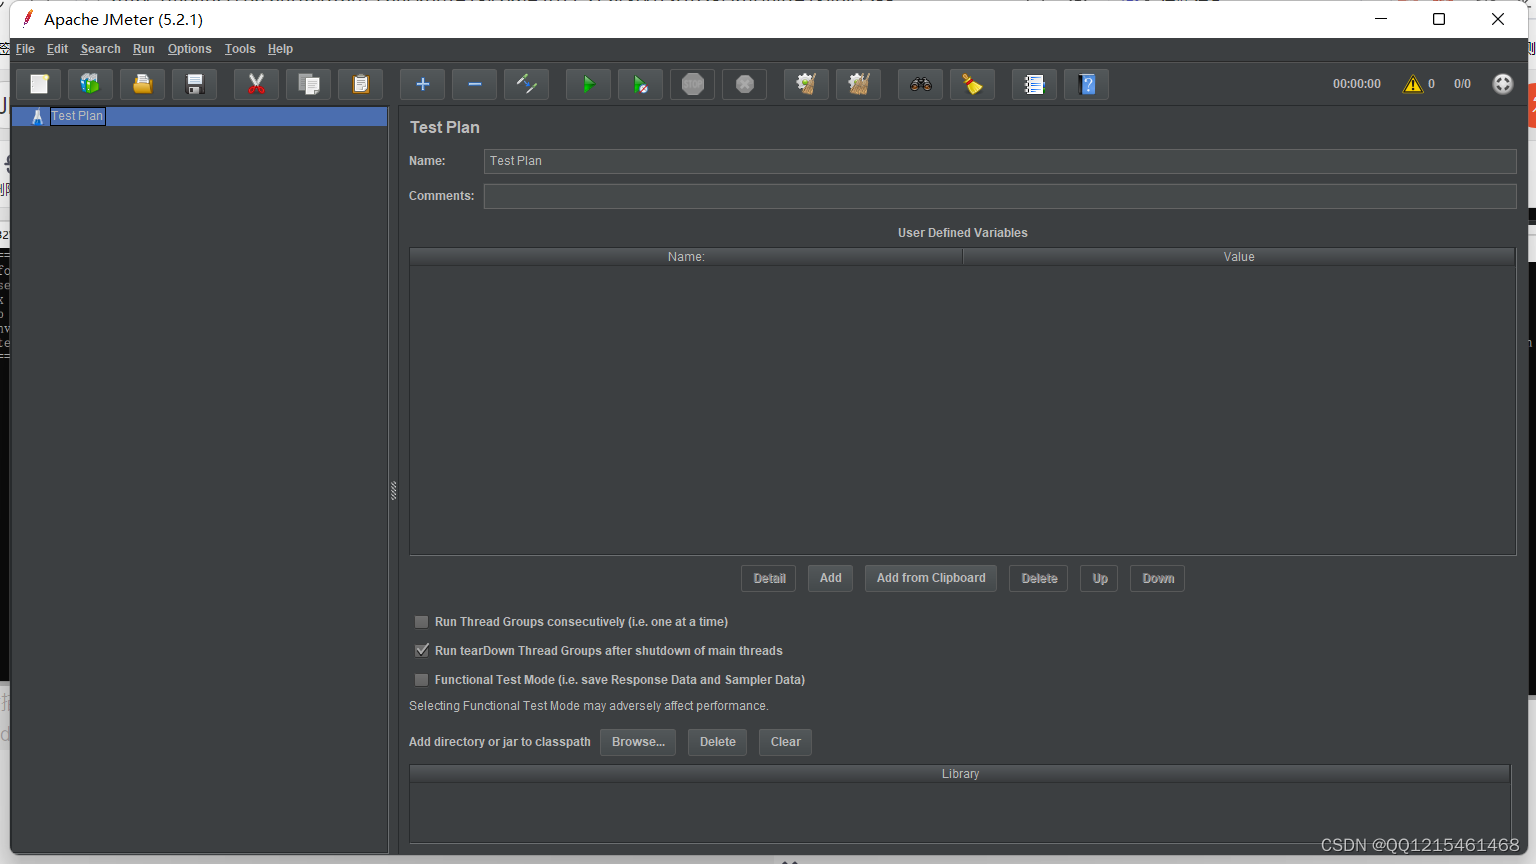Click the Detail button
Image resolution: width=1536 pixels, height=864 pixels.
(769, 578)
